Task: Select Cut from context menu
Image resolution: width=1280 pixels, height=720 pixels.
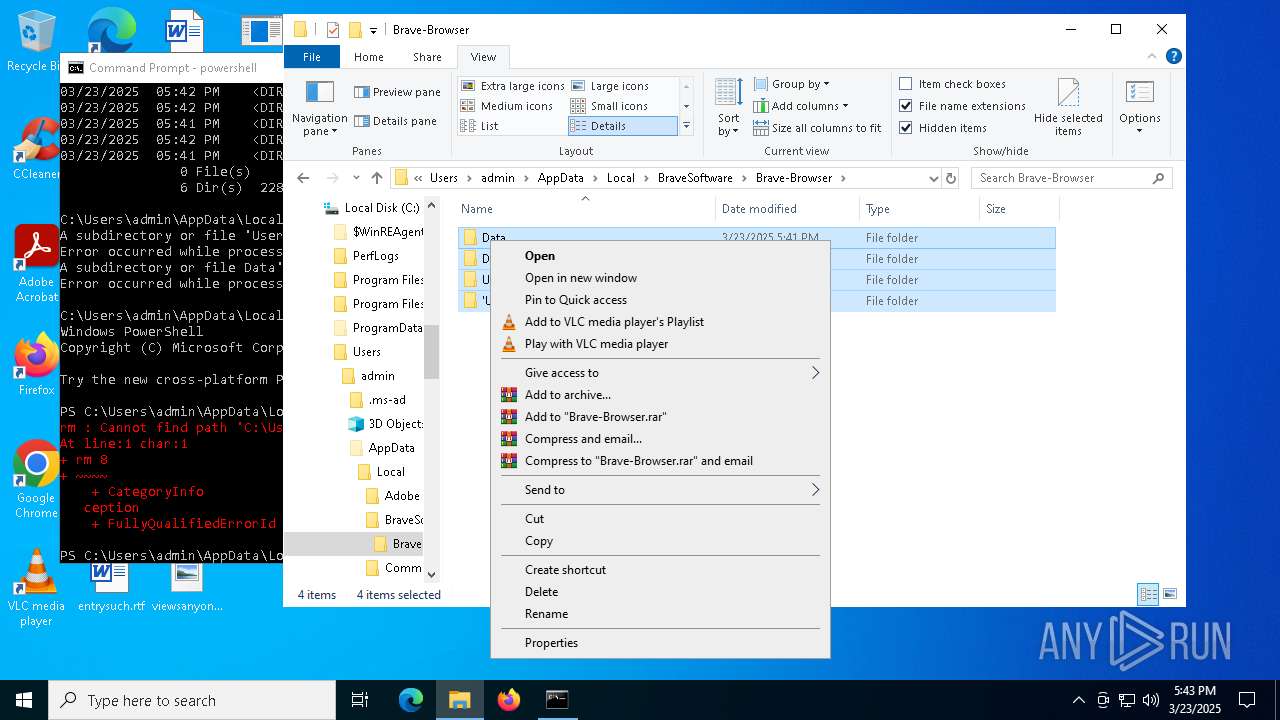Action: pos(660,519)
